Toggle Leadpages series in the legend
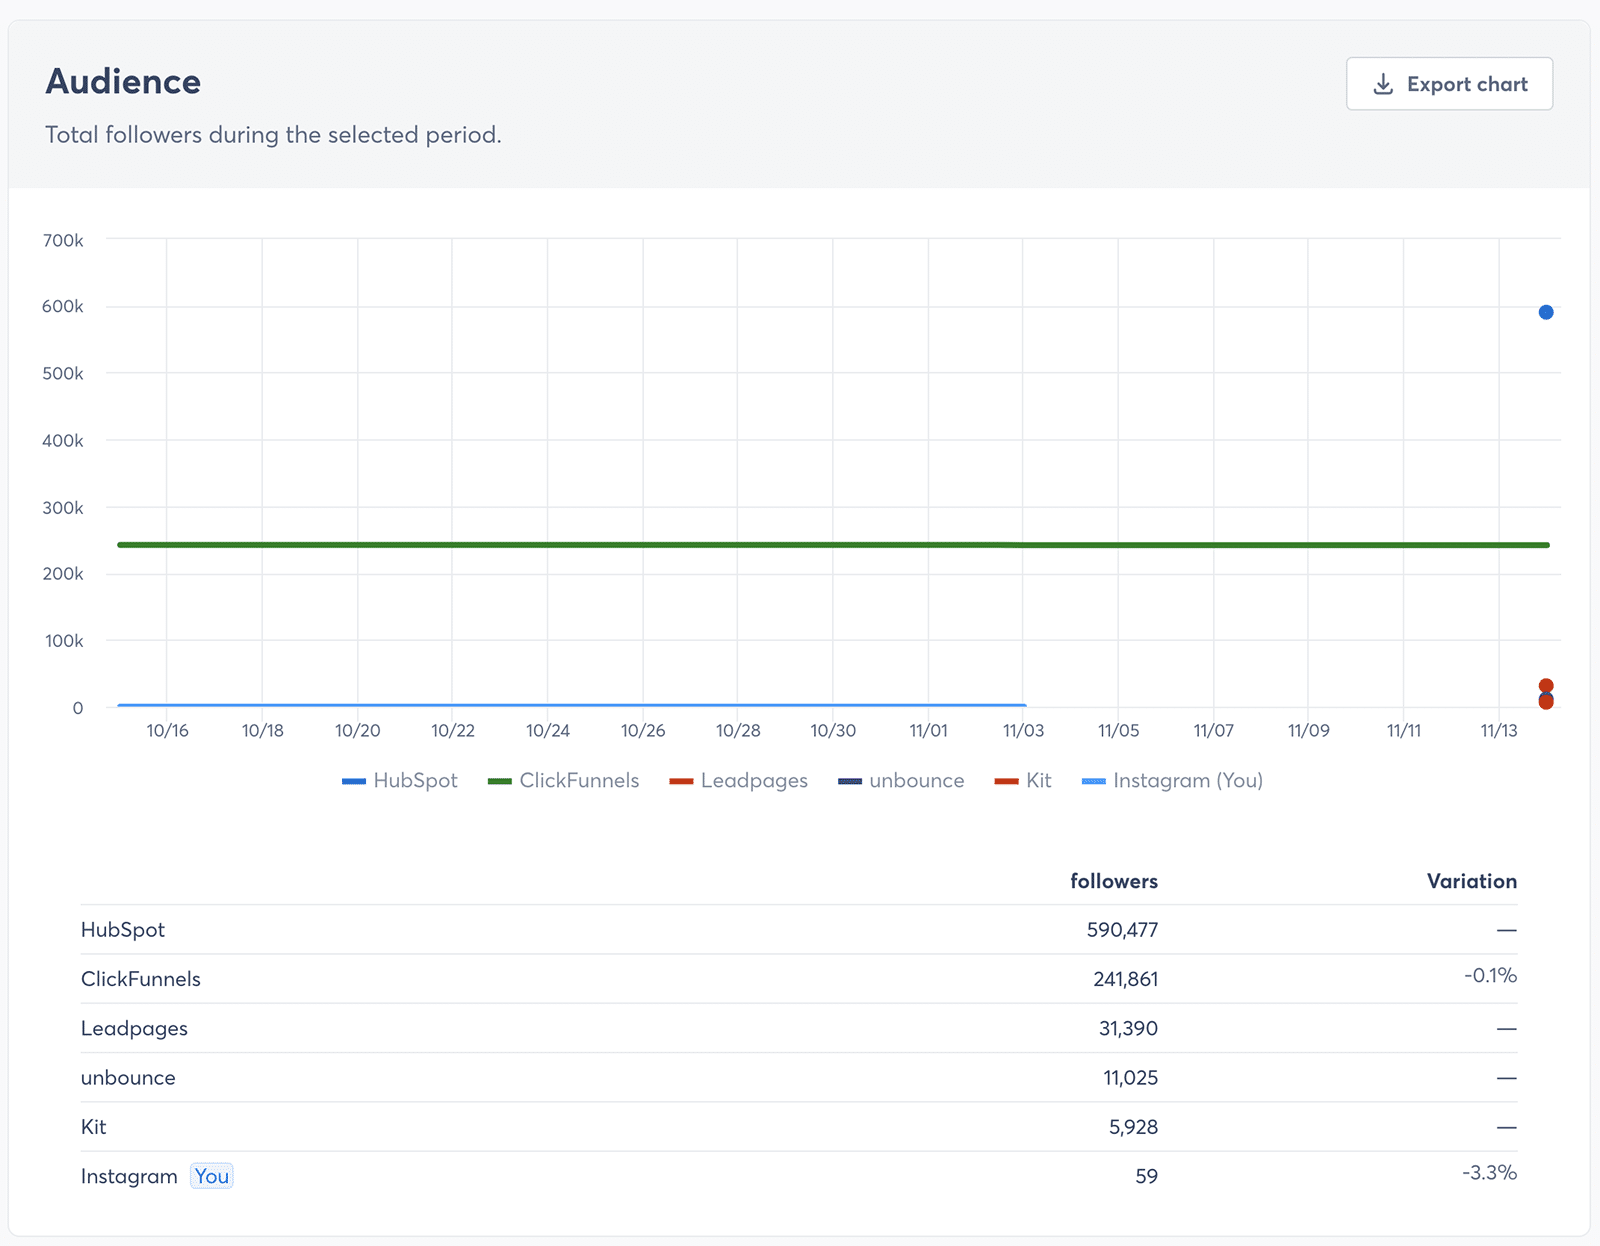The height and width of the screenshot is (1246, 1600). click(738, 781)
